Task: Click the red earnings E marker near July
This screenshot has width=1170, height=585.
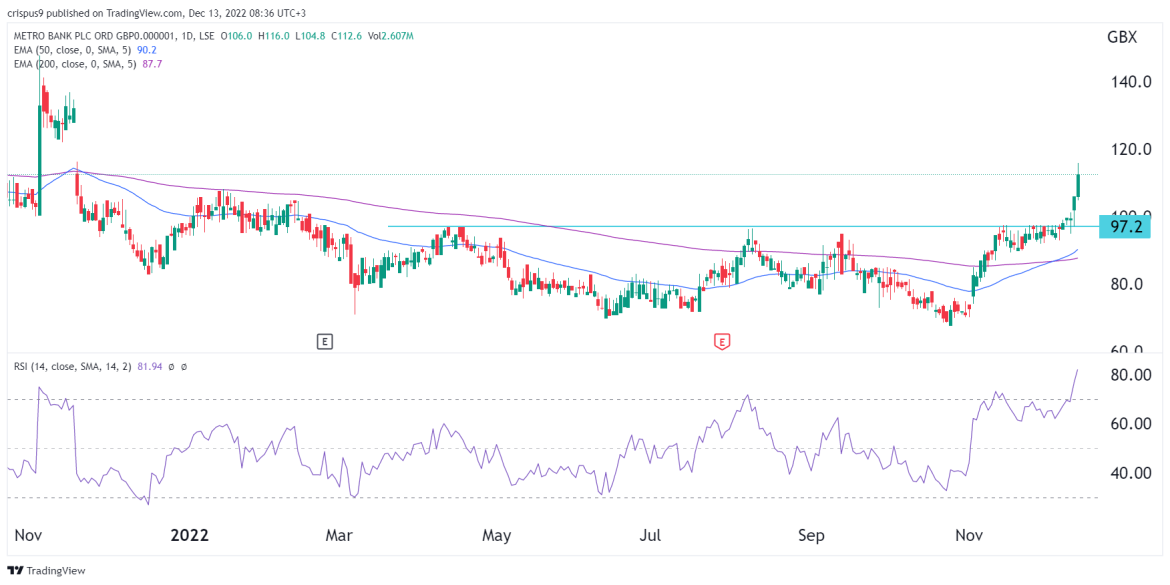Action: pyautogui.click(x=721, y=342)
